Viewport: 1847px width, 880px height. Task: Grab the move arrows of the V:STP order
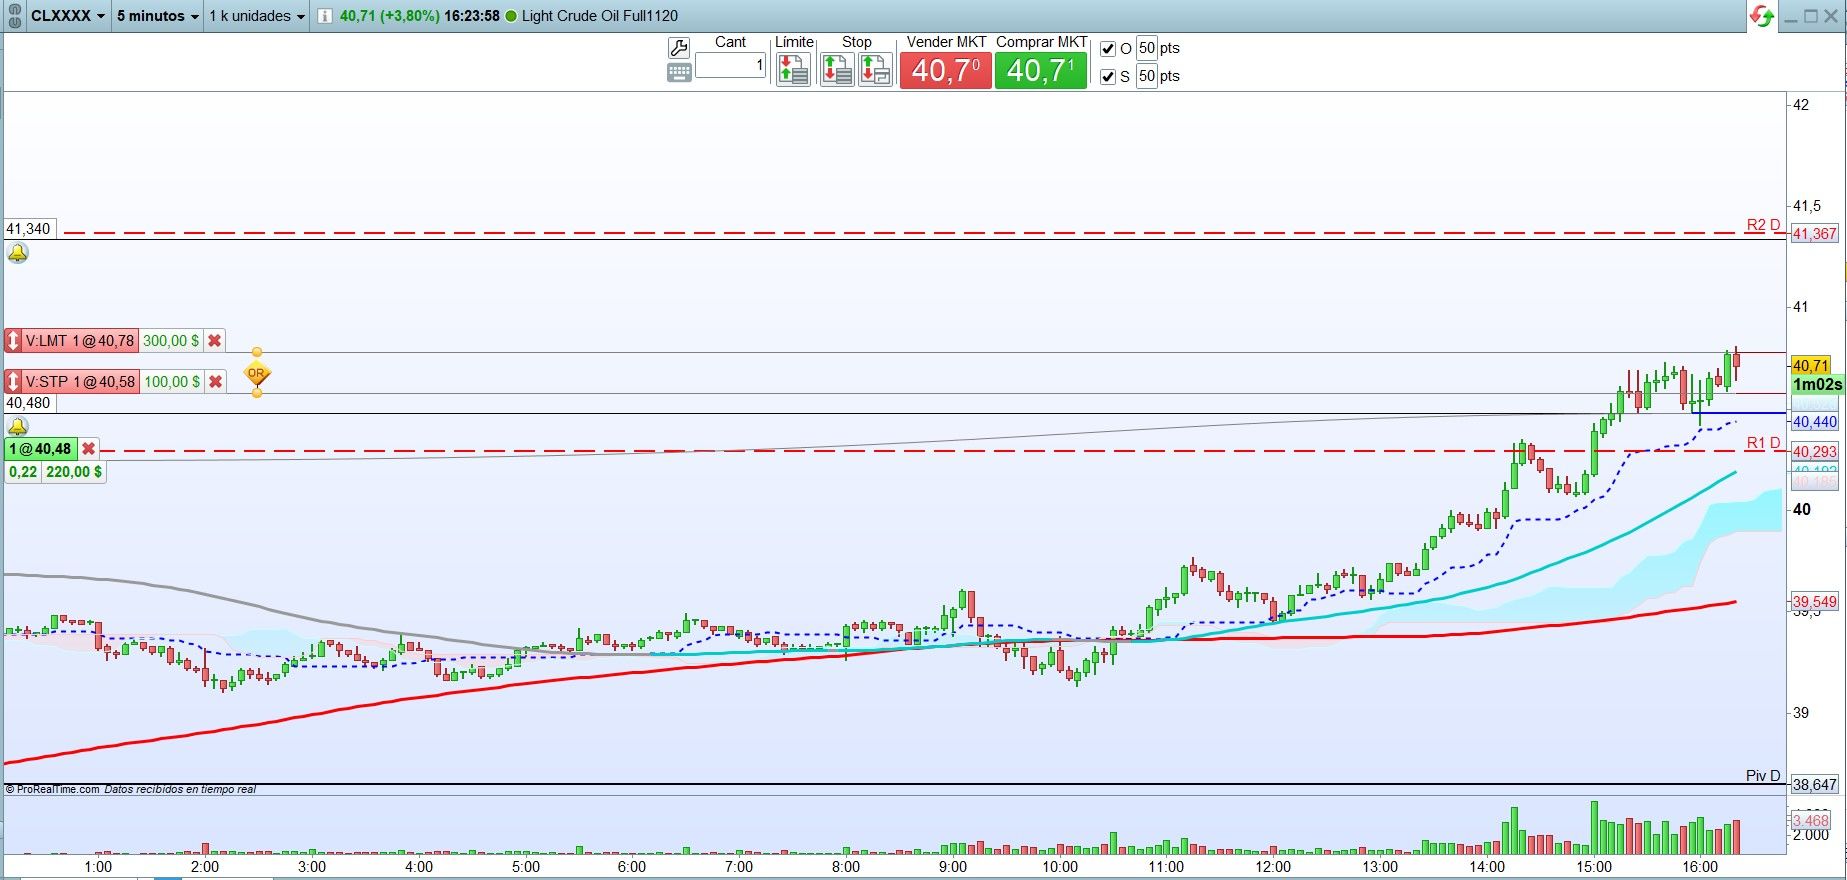coord(13,382)
